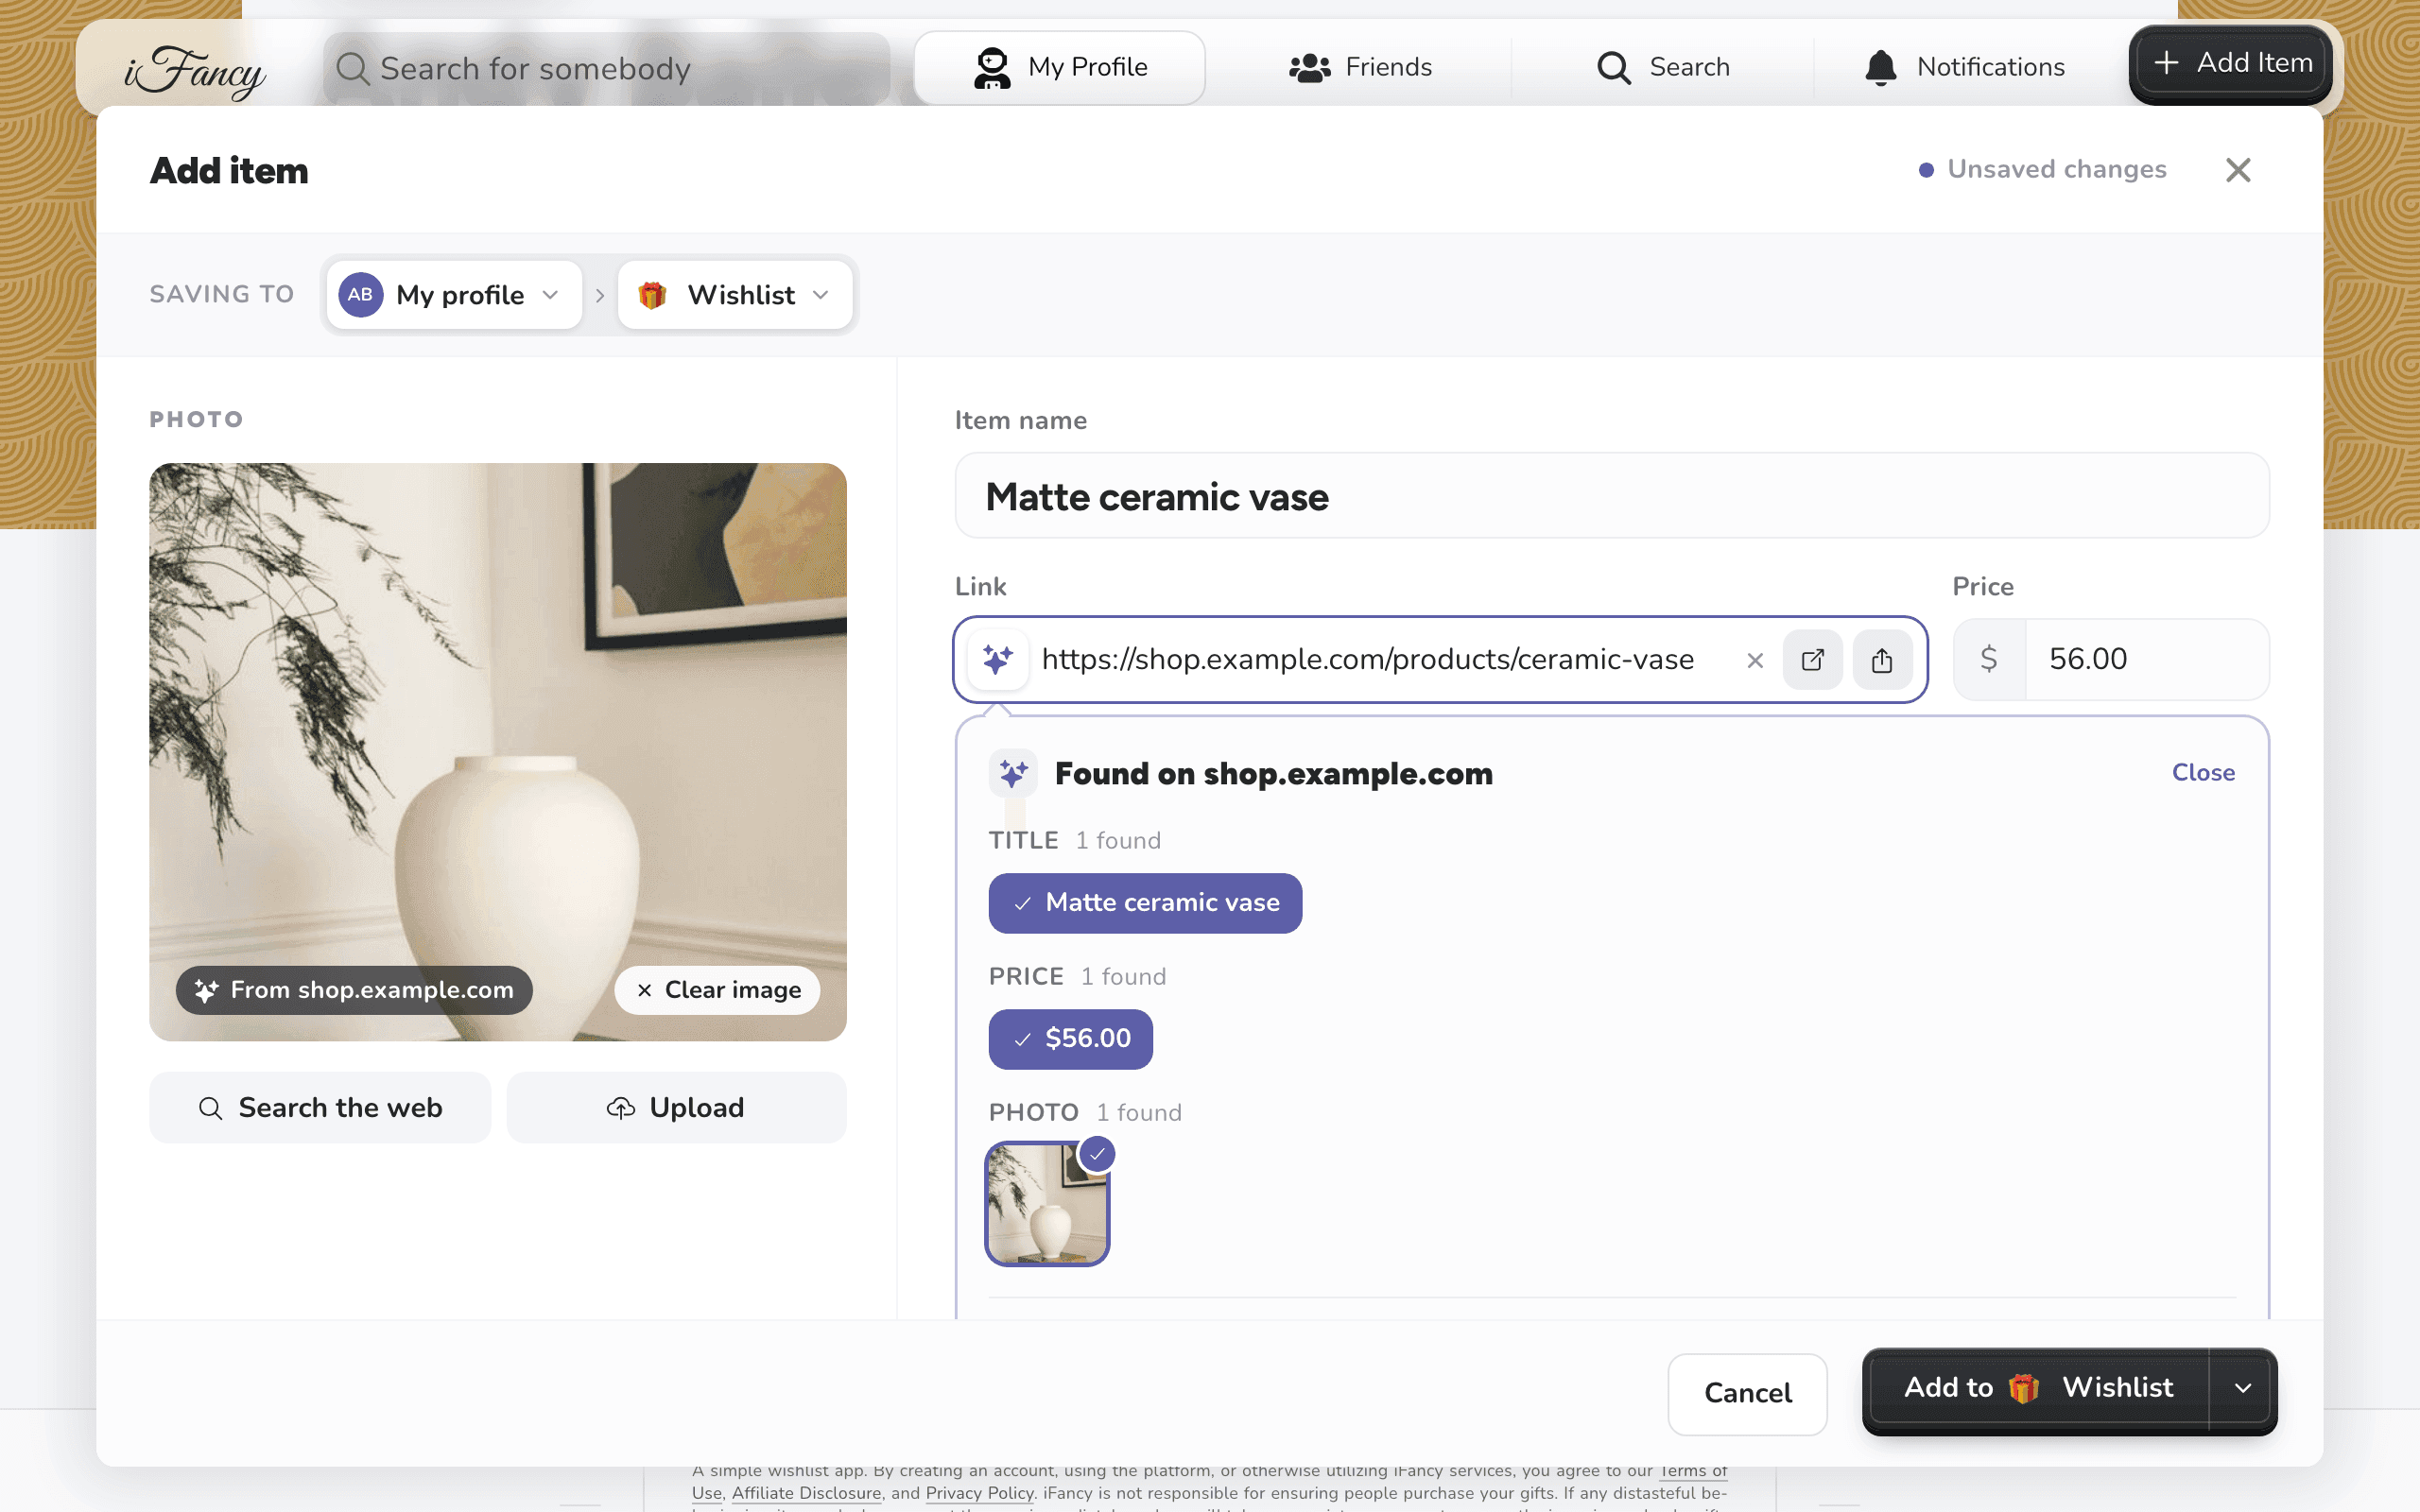The image size is (2420, 1512).
Task: Open the Friends tab
Action: (1360, 67)
